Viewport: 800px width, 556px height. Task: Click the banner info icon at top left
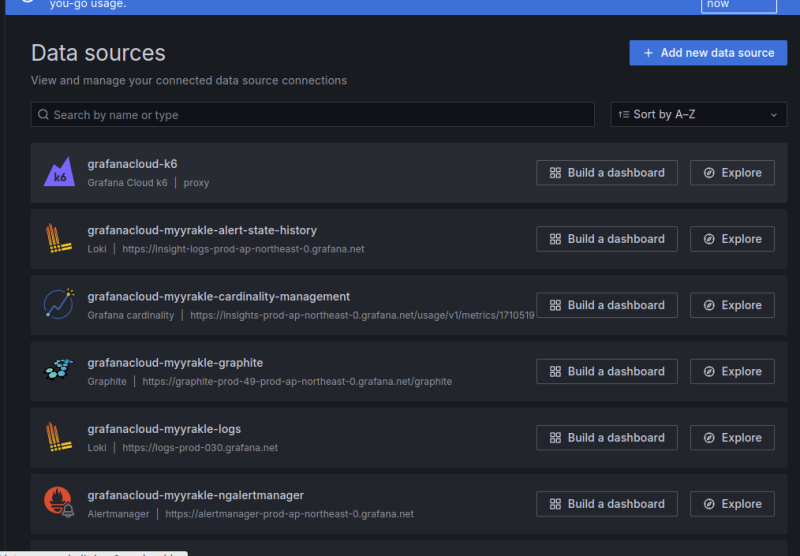[x=27, y=3]
